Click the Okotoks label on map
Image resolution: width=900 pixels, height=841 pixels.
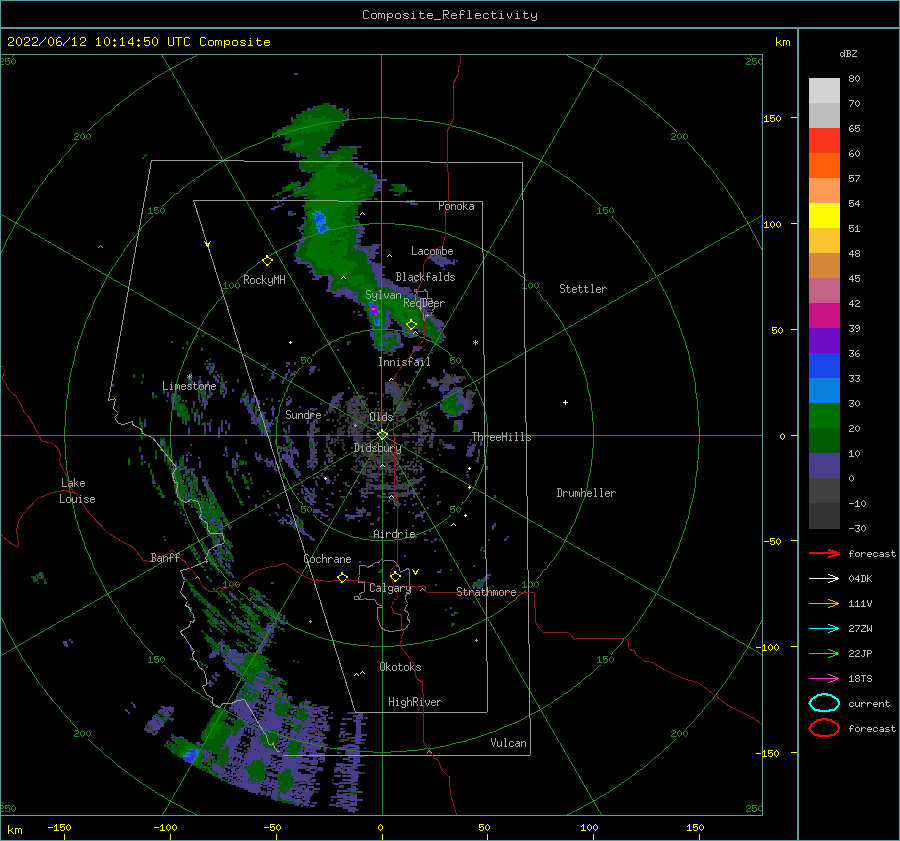[x=400, y=667]
